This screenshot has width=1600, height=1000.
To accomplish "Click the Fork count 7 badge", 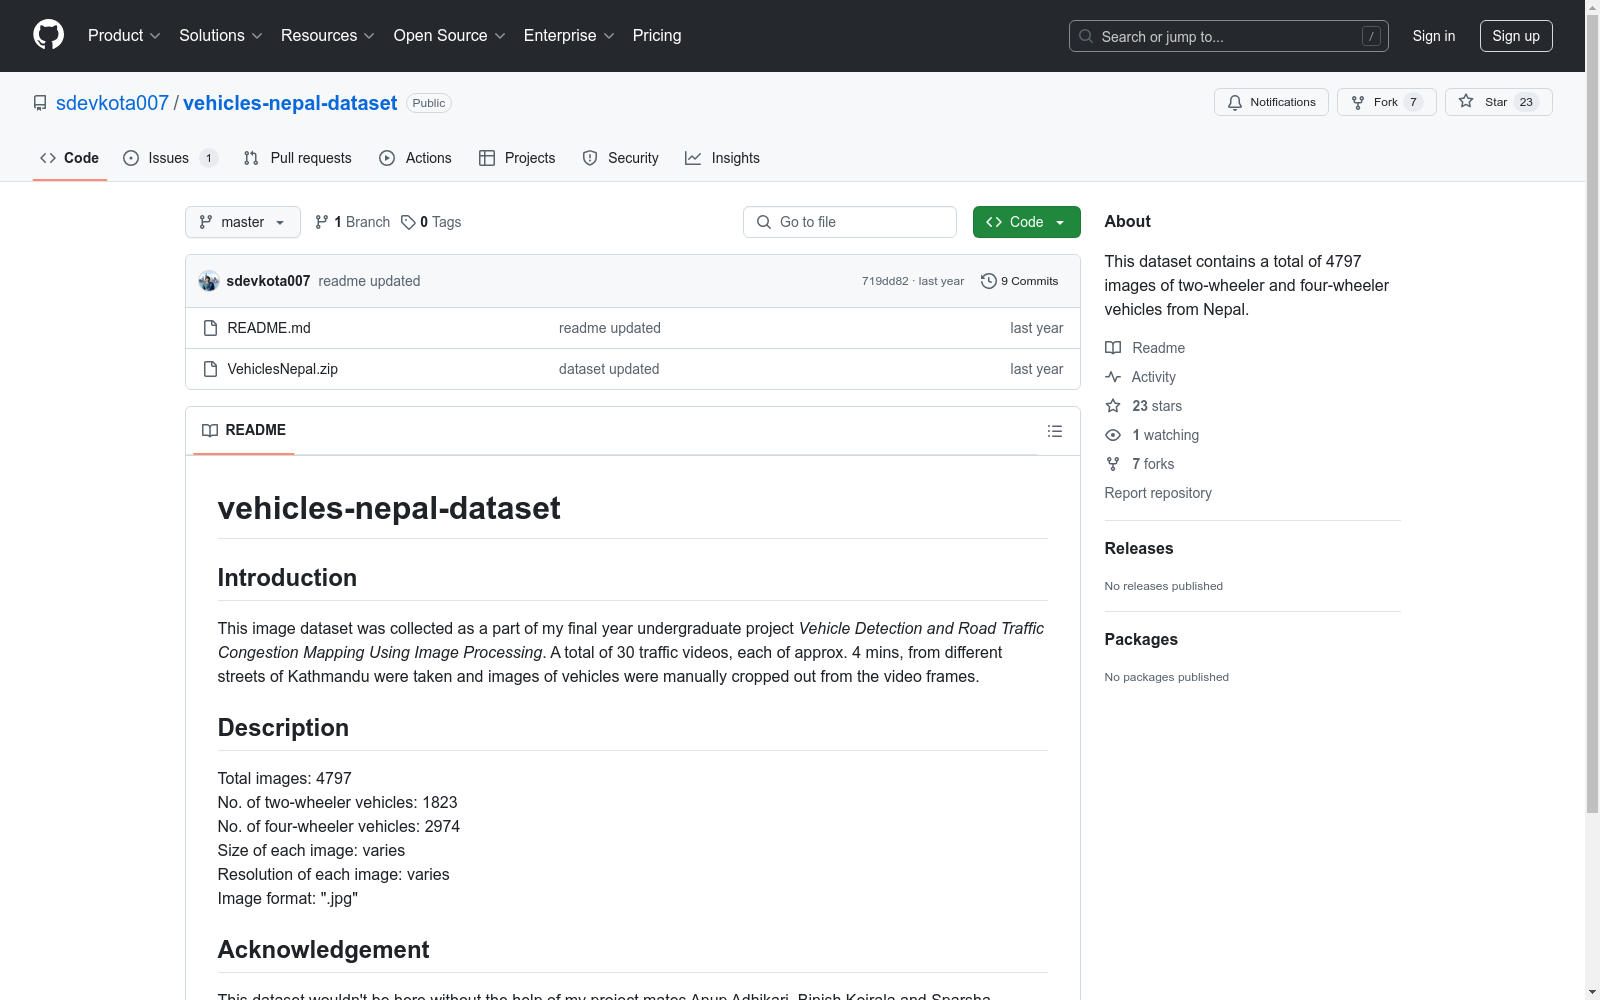I will click(1413, 102).
